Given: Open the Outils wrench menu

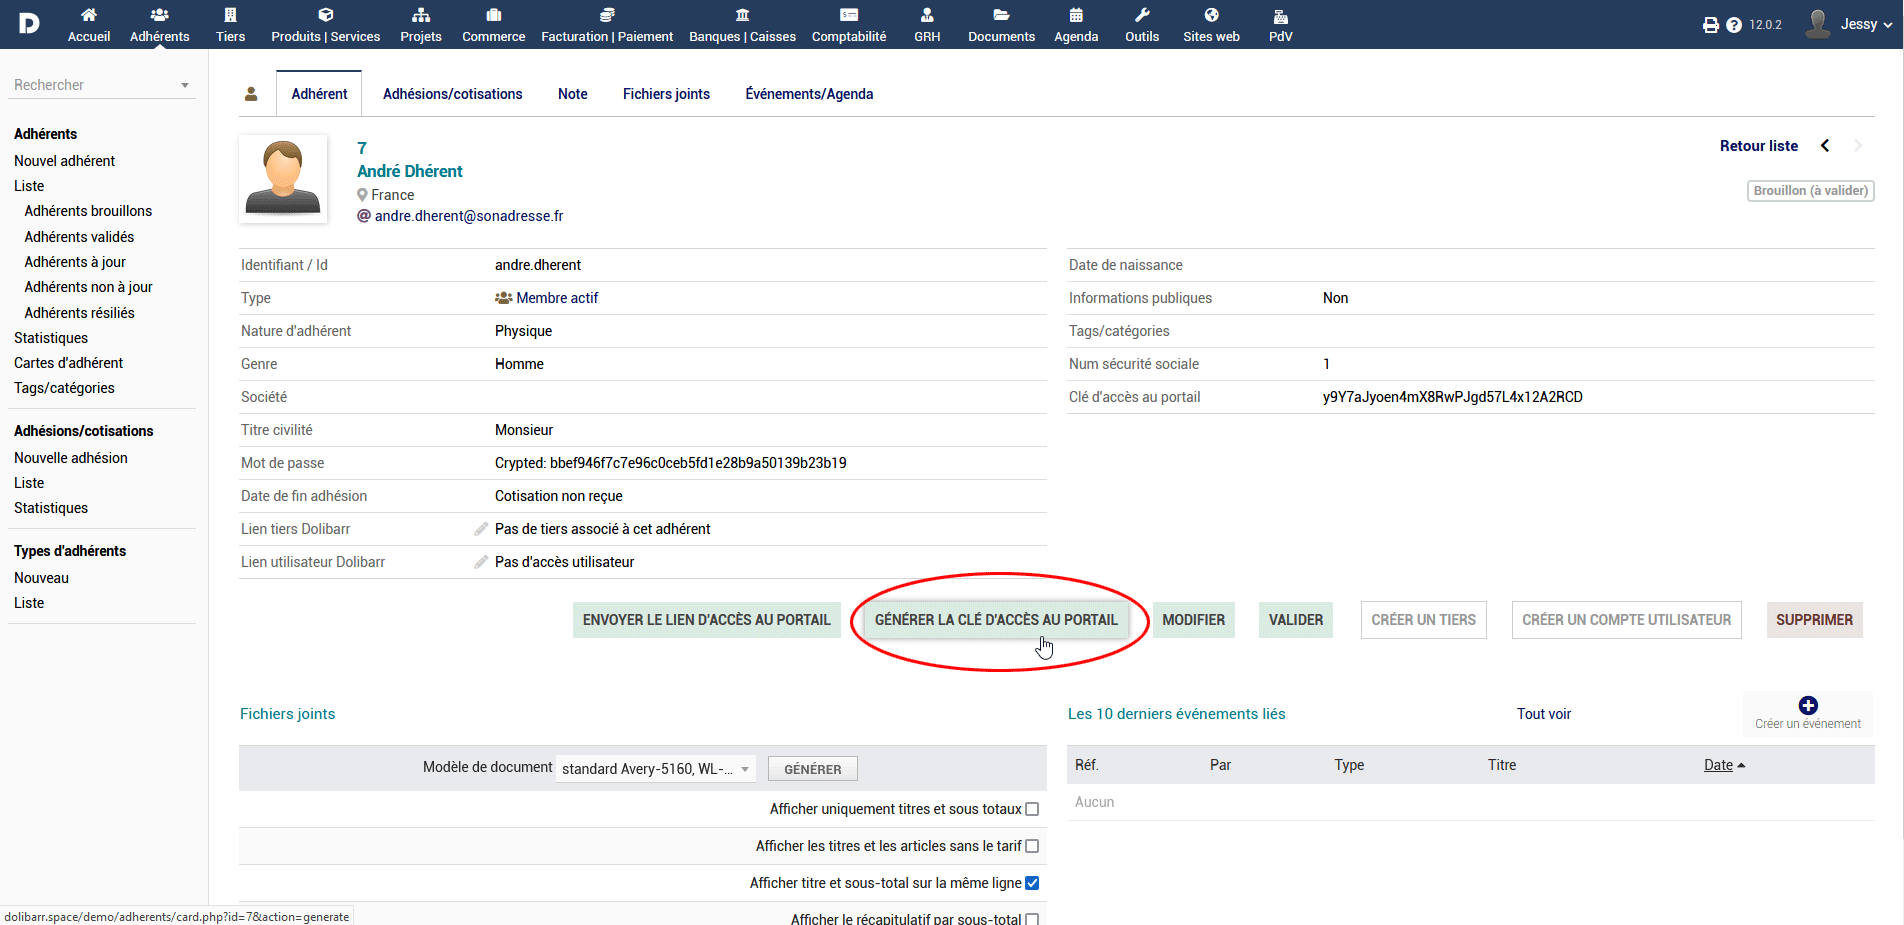Looking at the screenshot, I should tap(1141, 24).
